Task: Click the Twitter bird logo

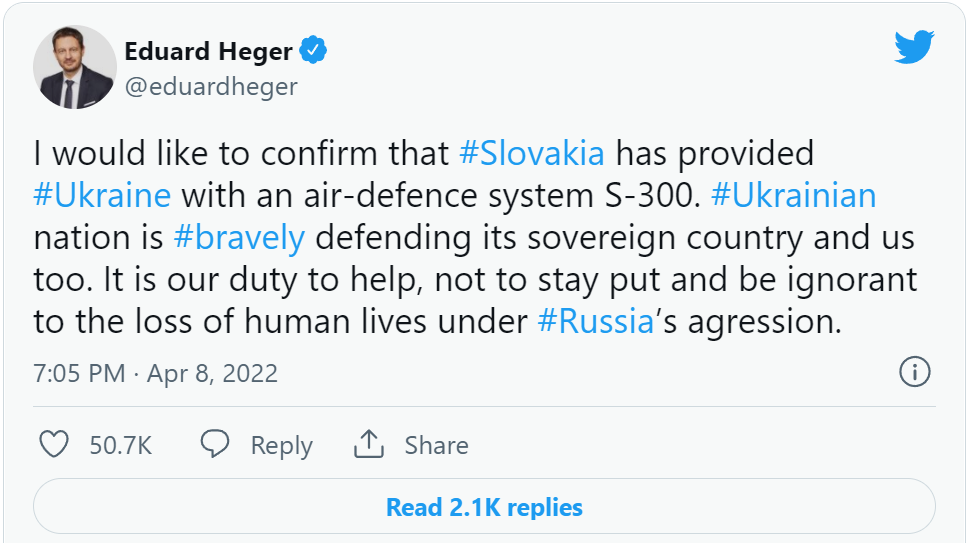Action: (913, 46)
